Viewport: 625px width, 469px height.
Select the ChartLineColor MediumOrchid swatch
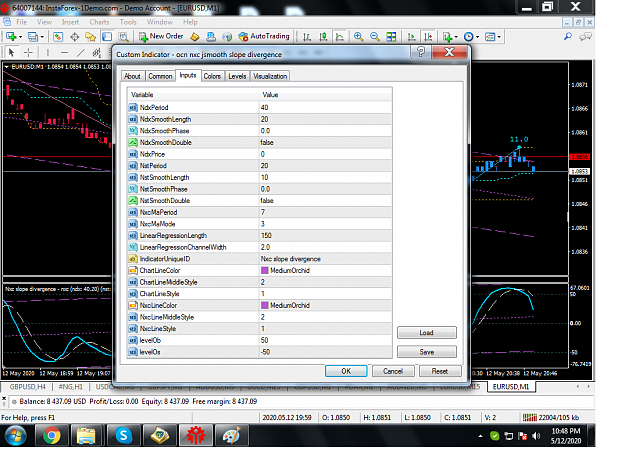pyautogui.click(x=264, y=271)
